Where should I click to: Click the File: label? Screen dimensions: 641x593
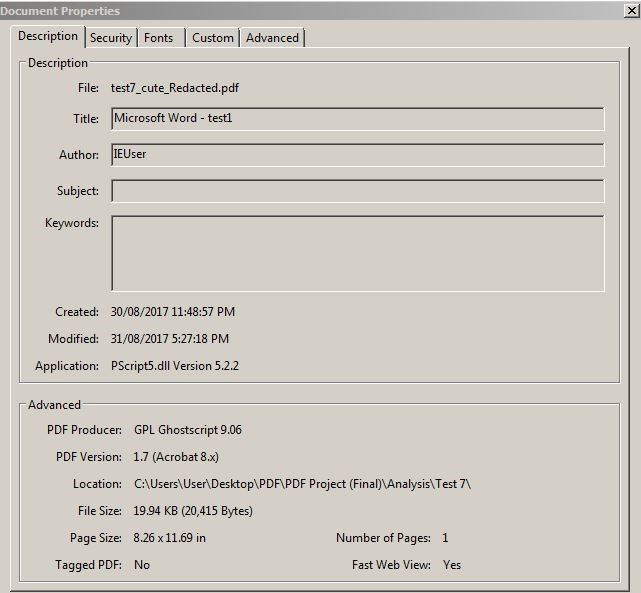(88, 88)
